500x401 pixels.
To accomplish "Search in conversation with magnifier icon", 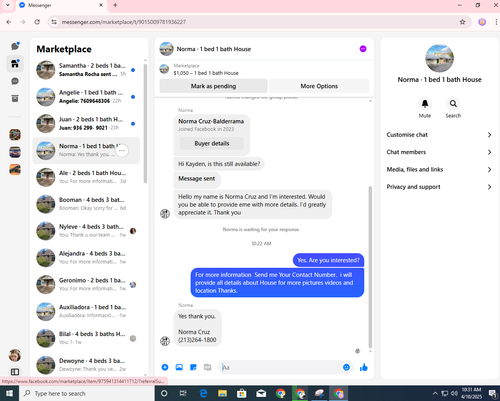I will pyautogui.click(x=453, y=104).
